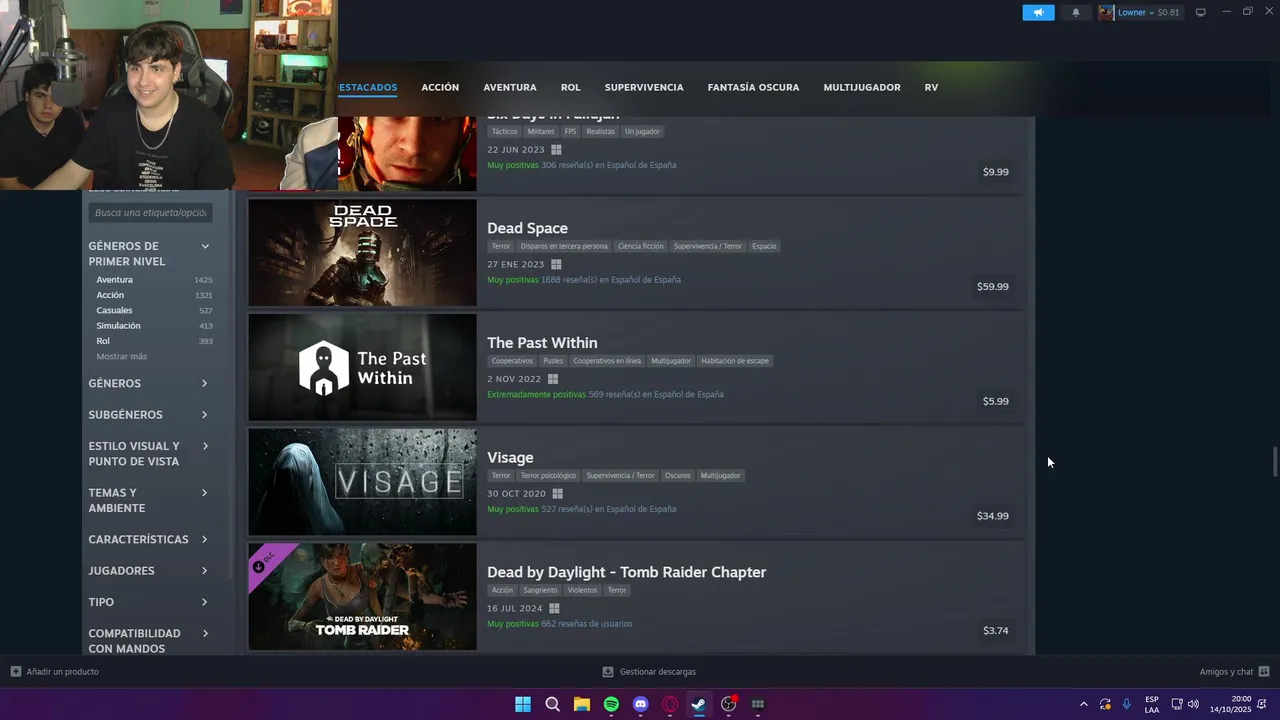The width and height of the screenshot is (1280, 720).
Task: Select the ROL category tab
Action: [x=570, y=87]
